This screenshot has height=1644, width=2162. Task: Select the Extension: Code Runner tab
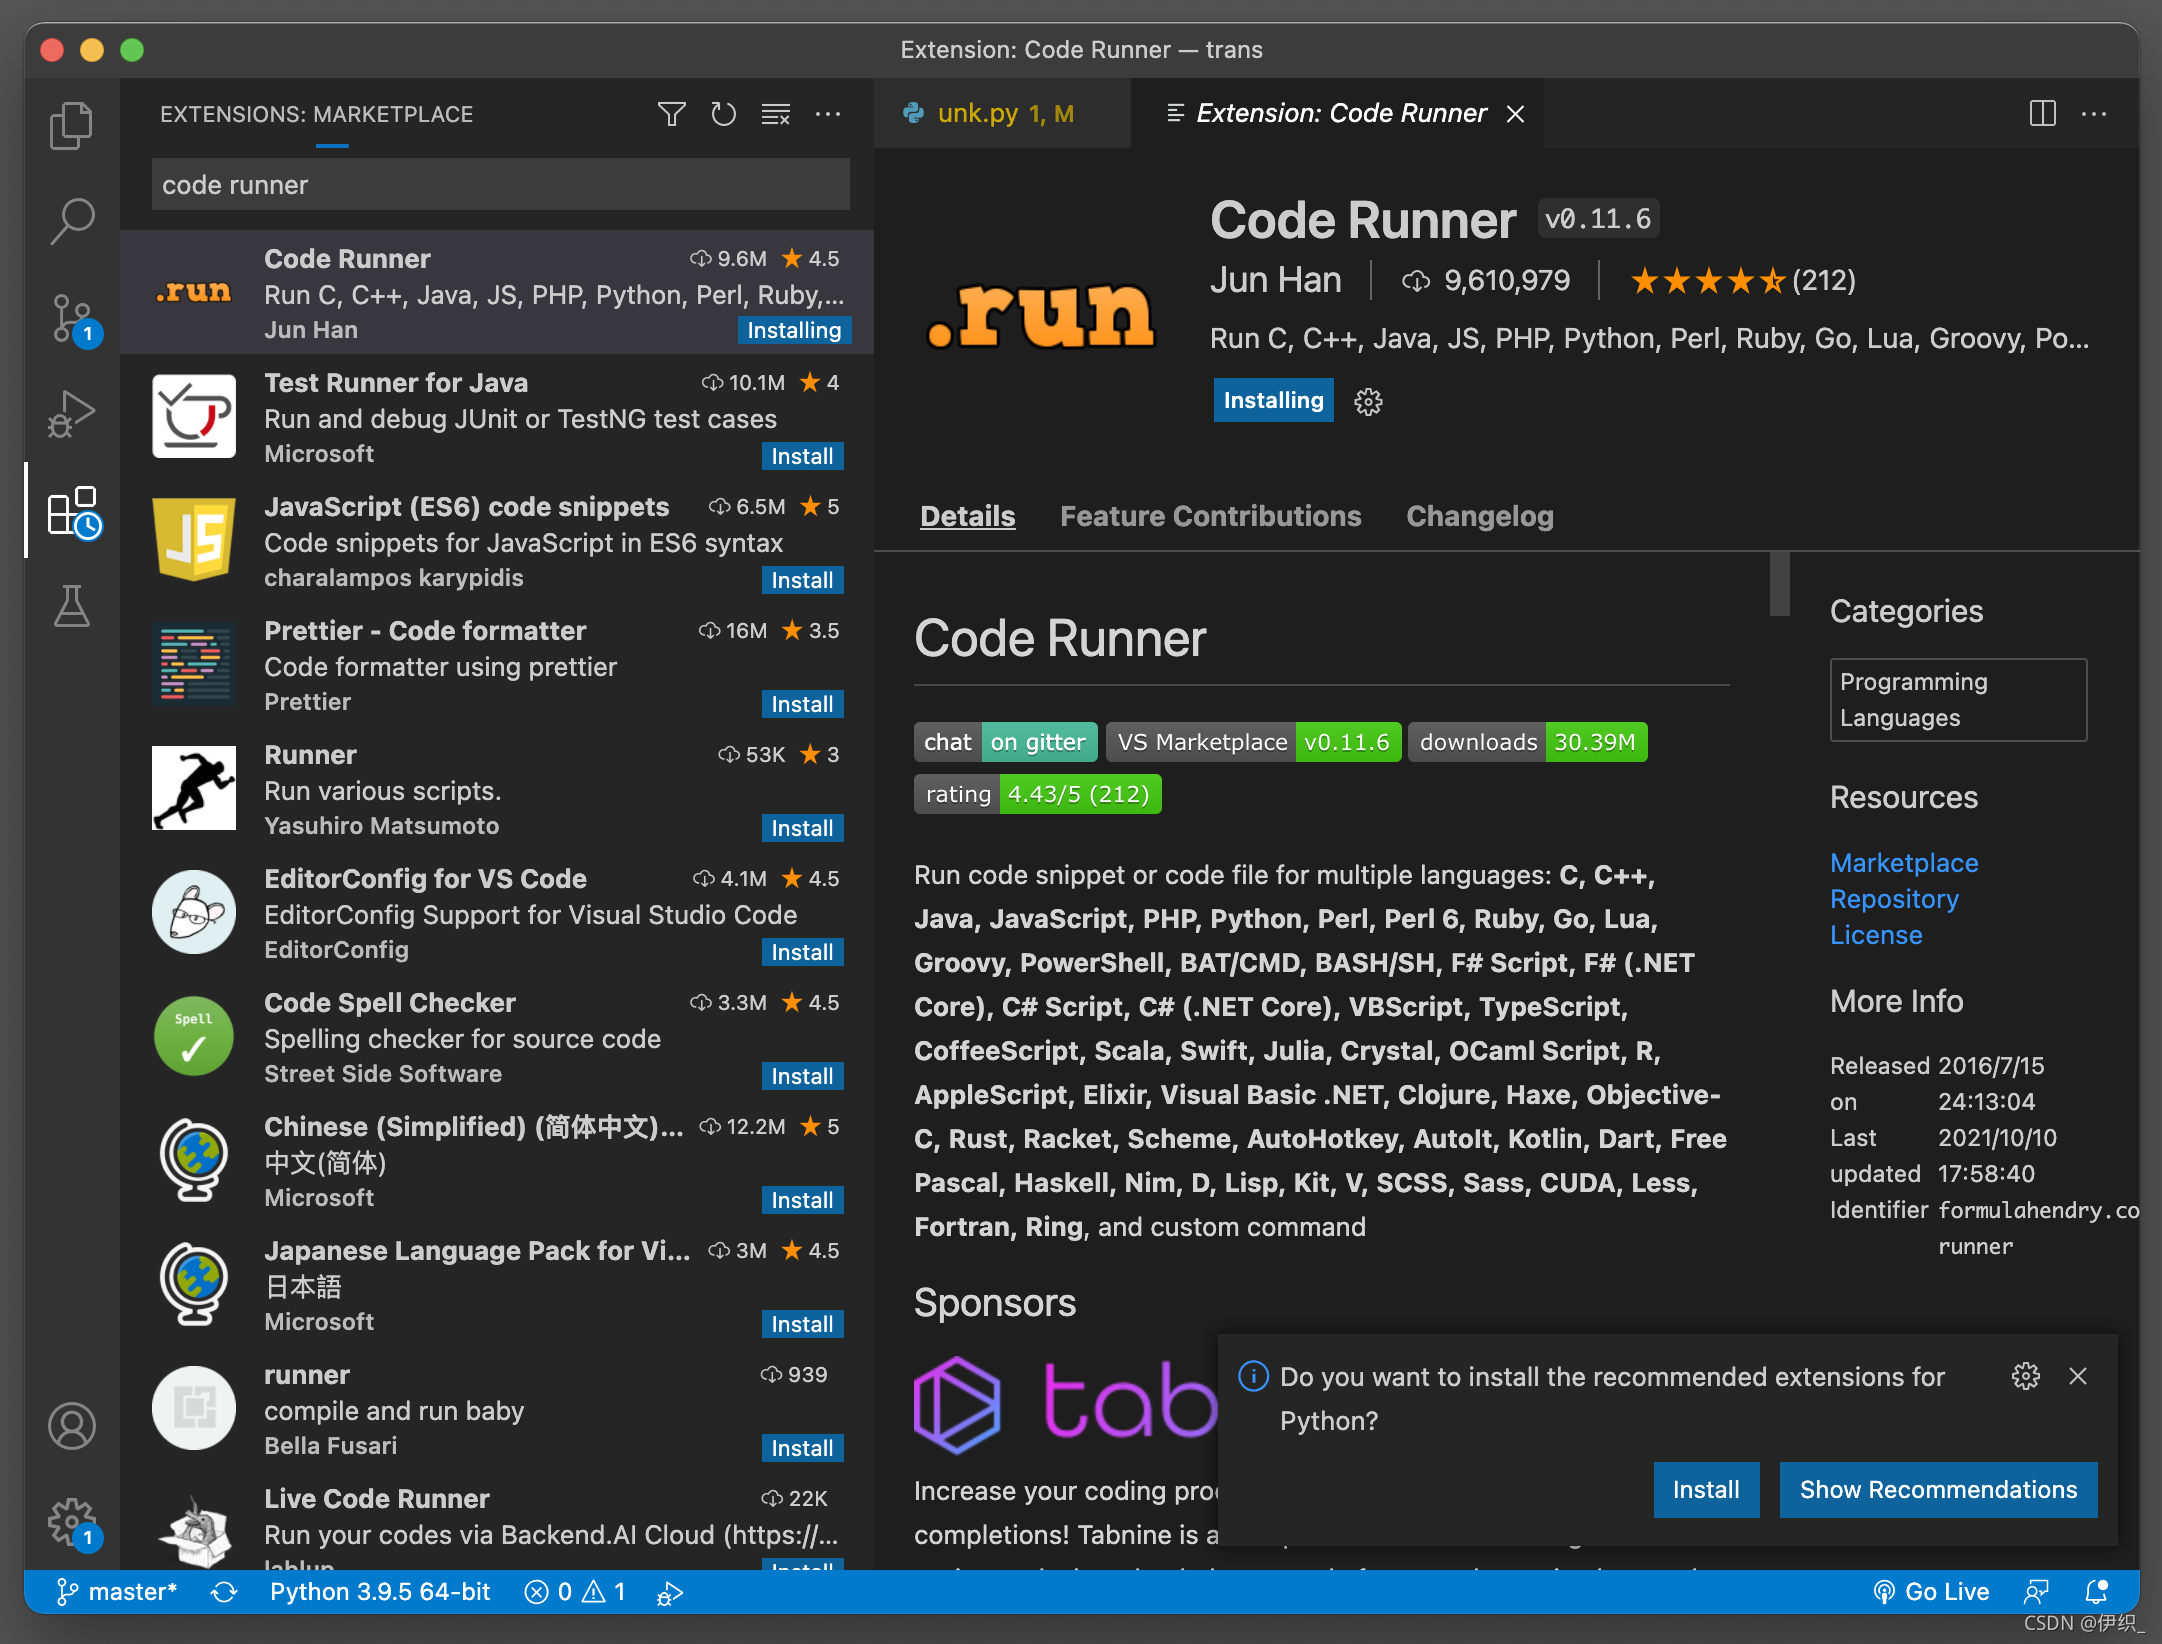(1338, 114)
